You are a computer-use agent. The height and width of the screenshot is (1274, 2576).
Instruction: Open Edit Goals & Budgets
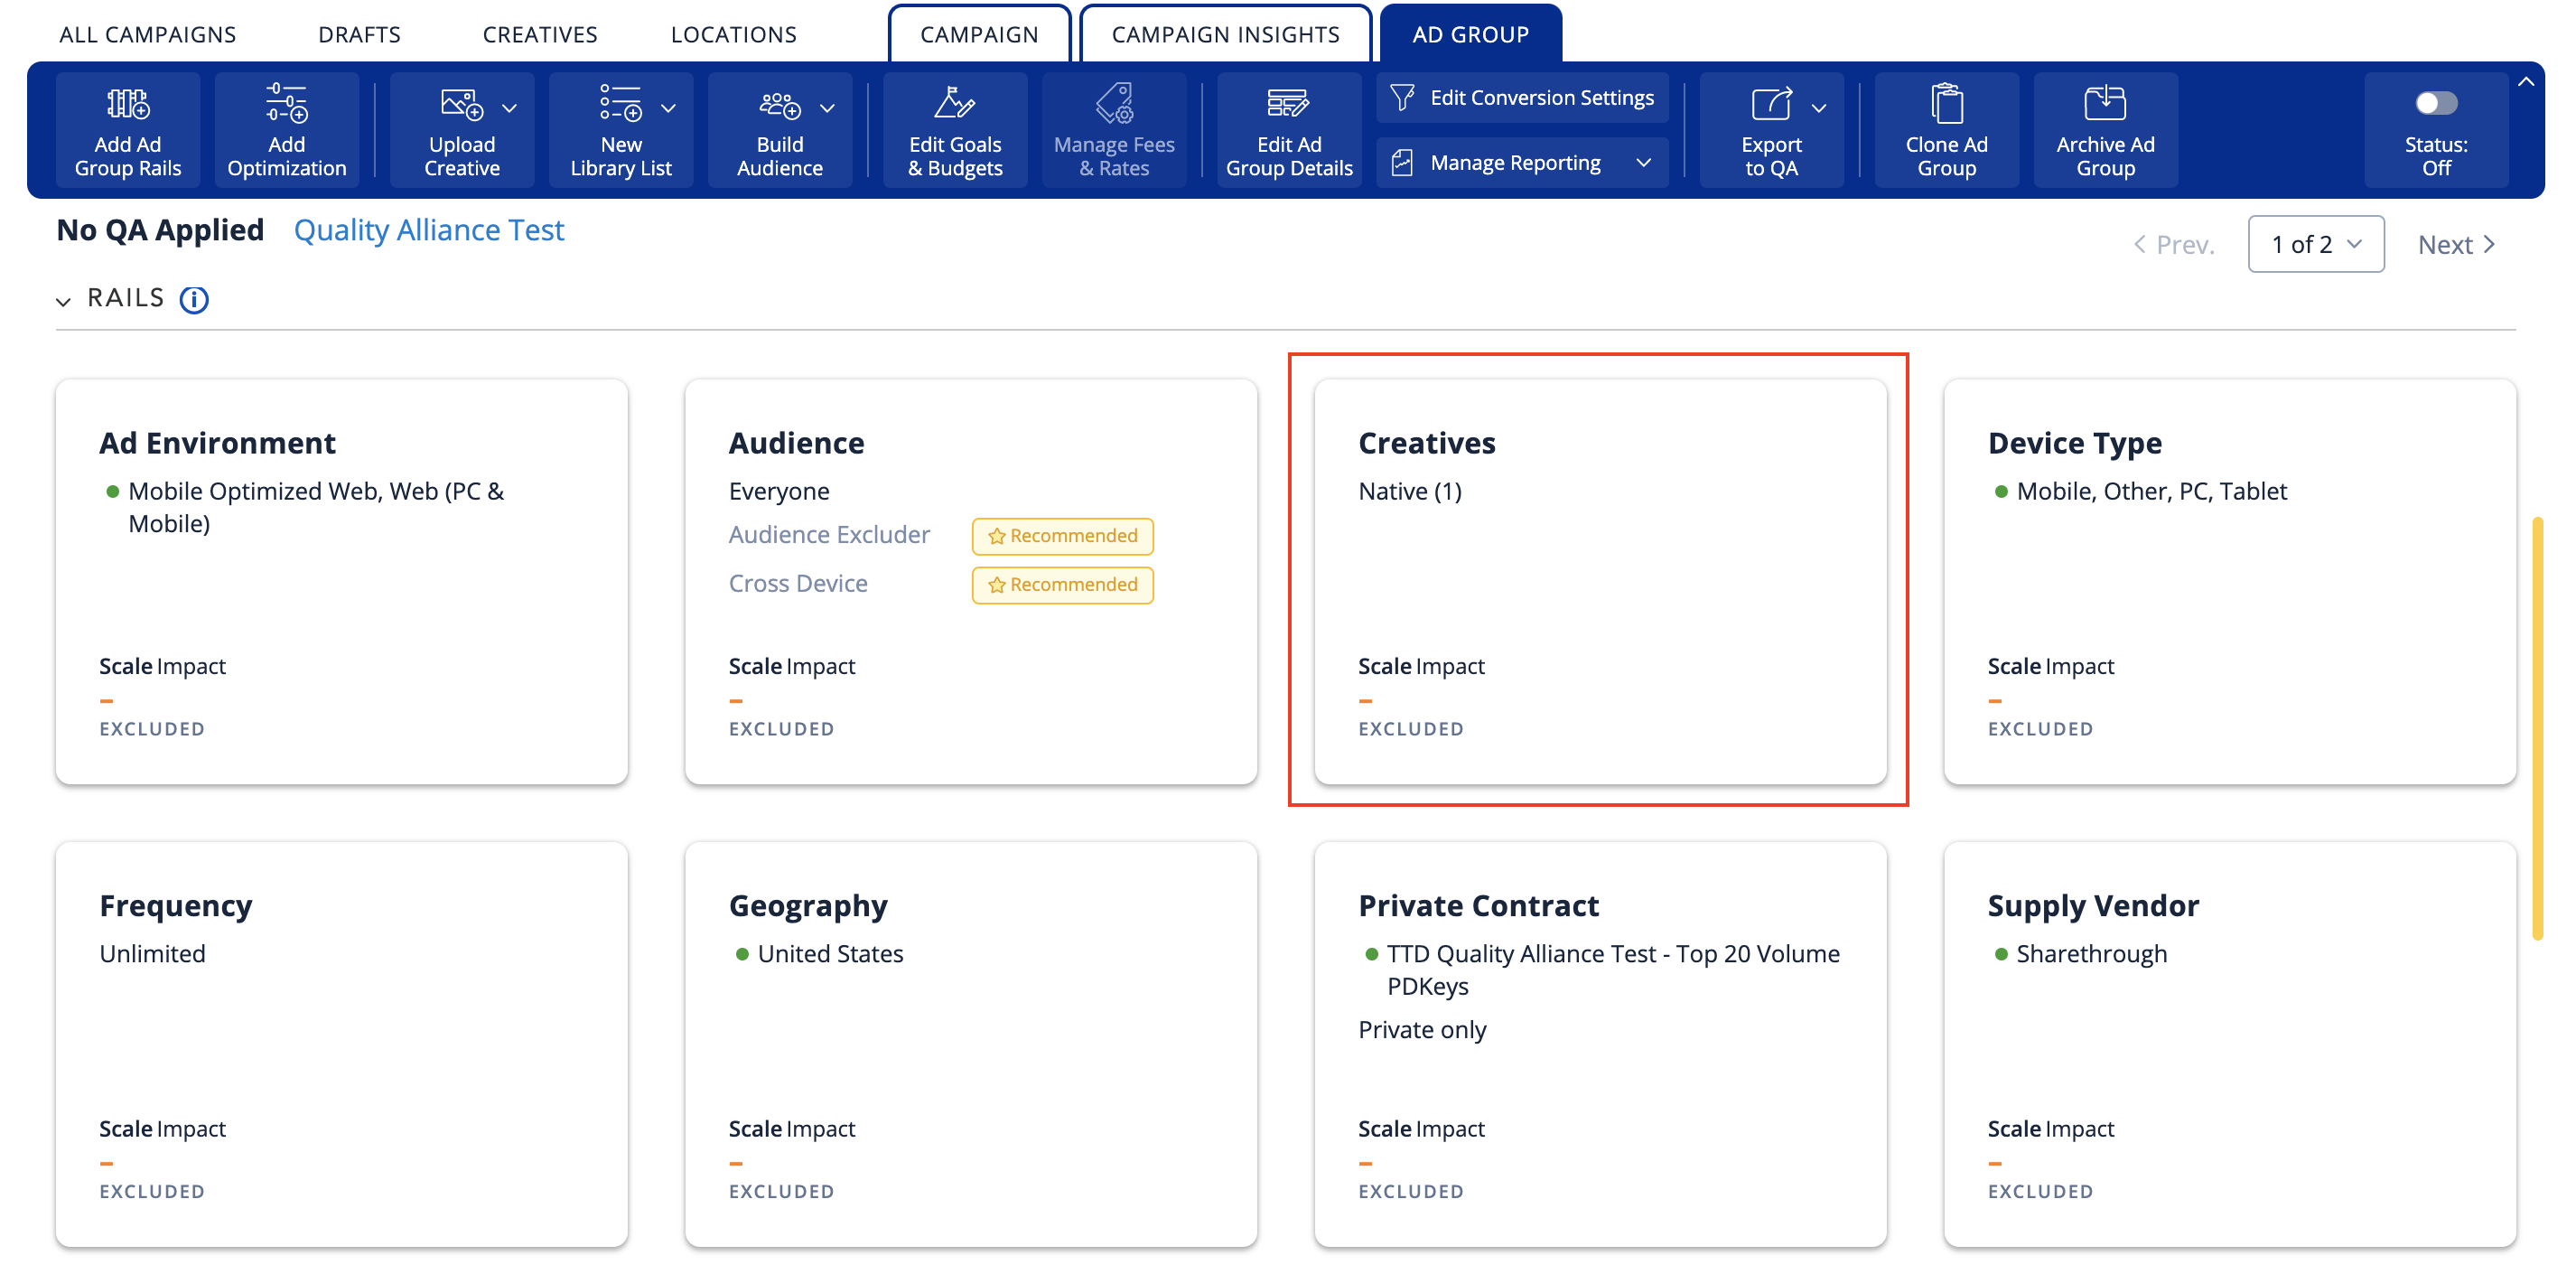(955, 130)
